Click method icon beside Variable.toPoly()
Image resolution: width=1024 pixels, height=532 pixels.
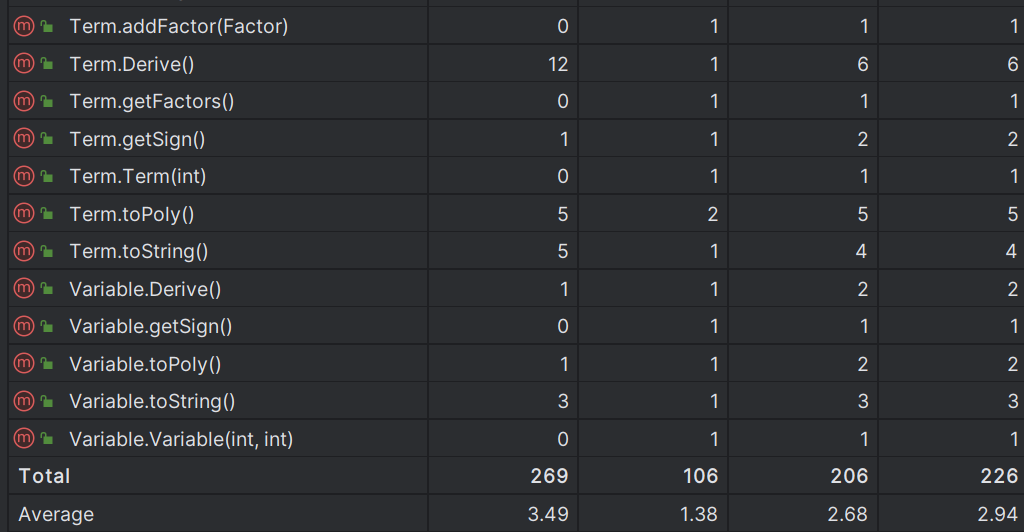24,364
